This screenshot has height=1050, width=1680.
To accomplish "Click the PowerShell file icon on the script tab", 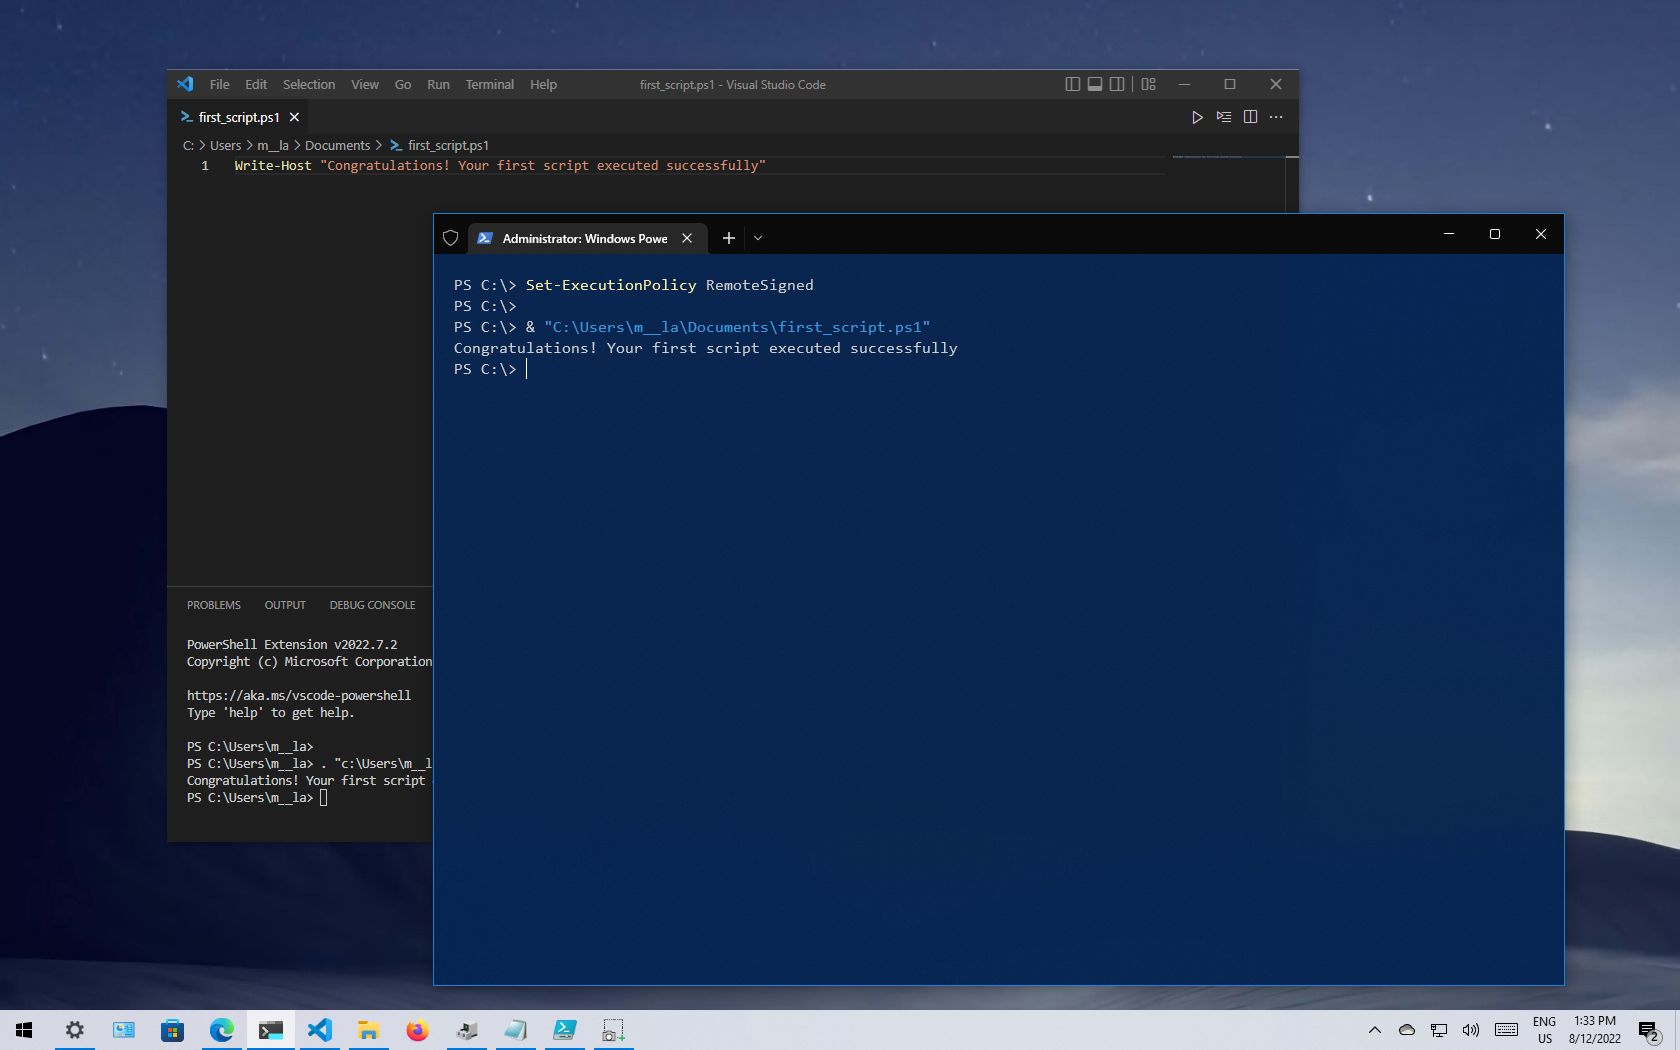I will point(186,117).
